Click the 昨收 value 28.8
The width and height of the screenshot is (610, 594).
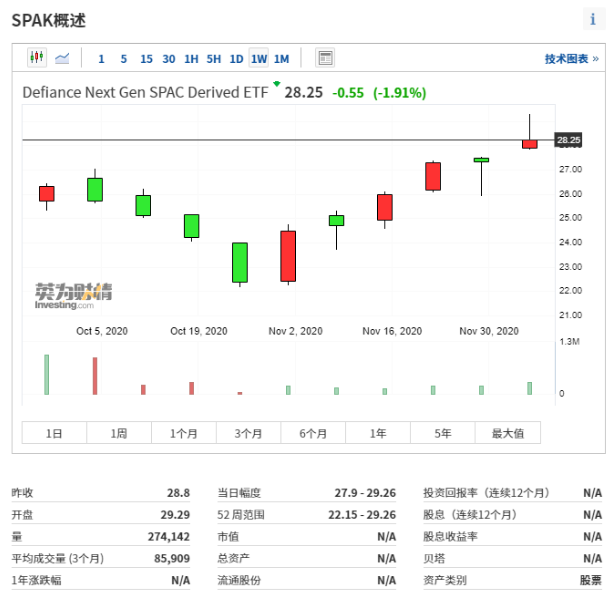pyautogui.click(x=178, y=493)
